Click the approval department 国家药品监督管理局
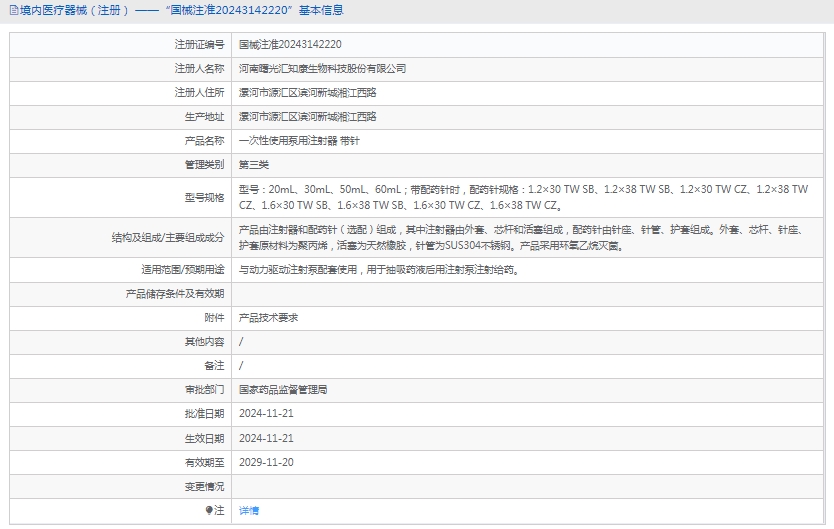 point(283,389)
